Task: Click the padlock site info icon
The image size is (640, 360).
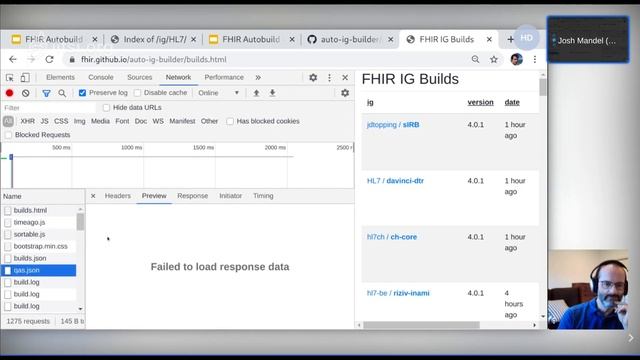Action: coord(72,60)
